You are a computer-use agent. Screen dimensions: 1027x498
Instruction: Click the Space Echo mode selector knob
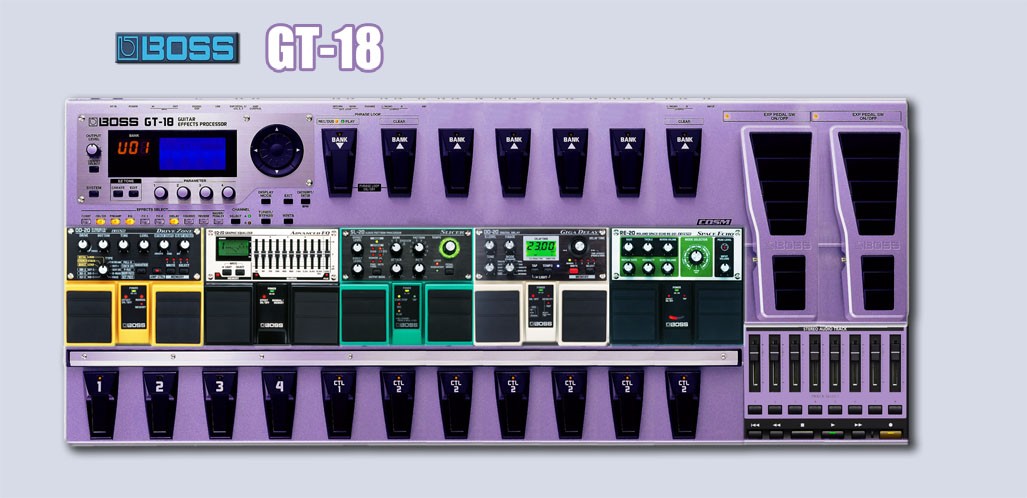696,256
